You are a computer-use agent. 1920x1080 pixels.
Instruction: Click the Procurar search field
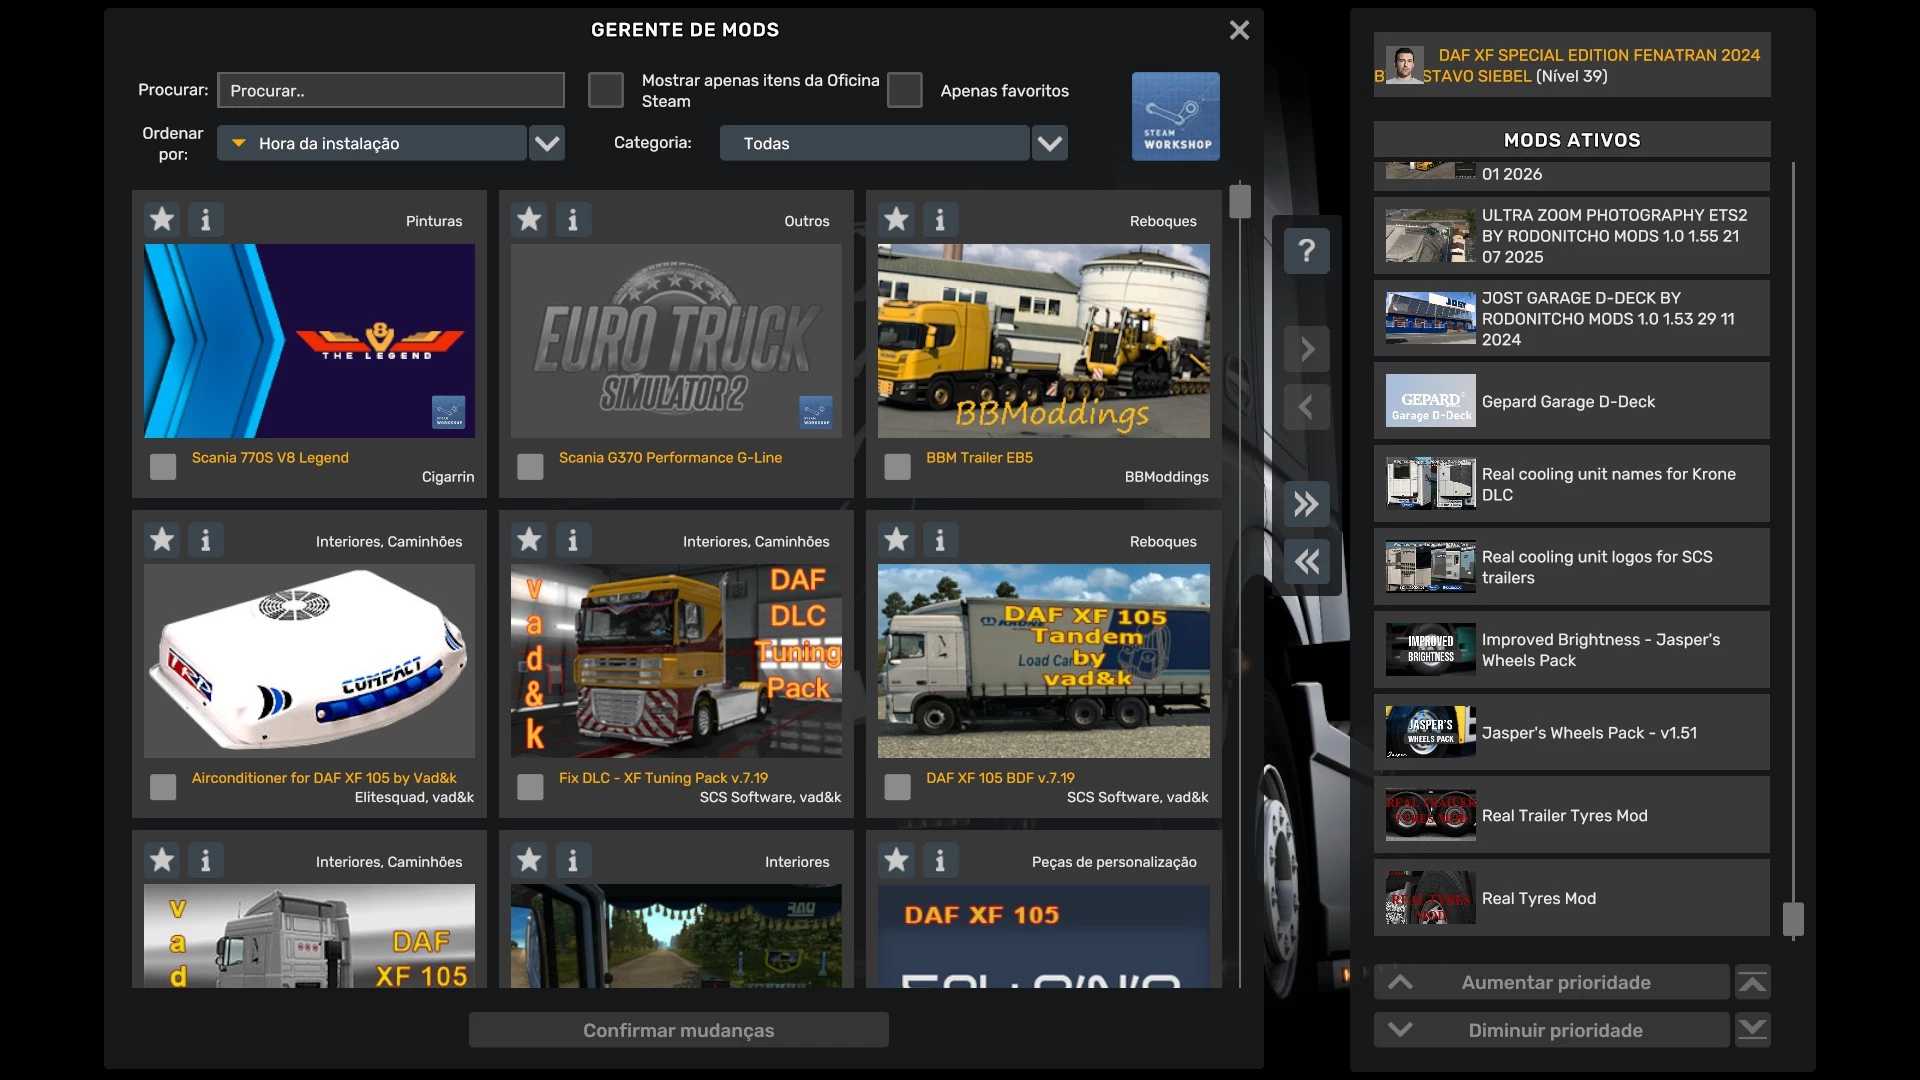[x=391, y=90]
